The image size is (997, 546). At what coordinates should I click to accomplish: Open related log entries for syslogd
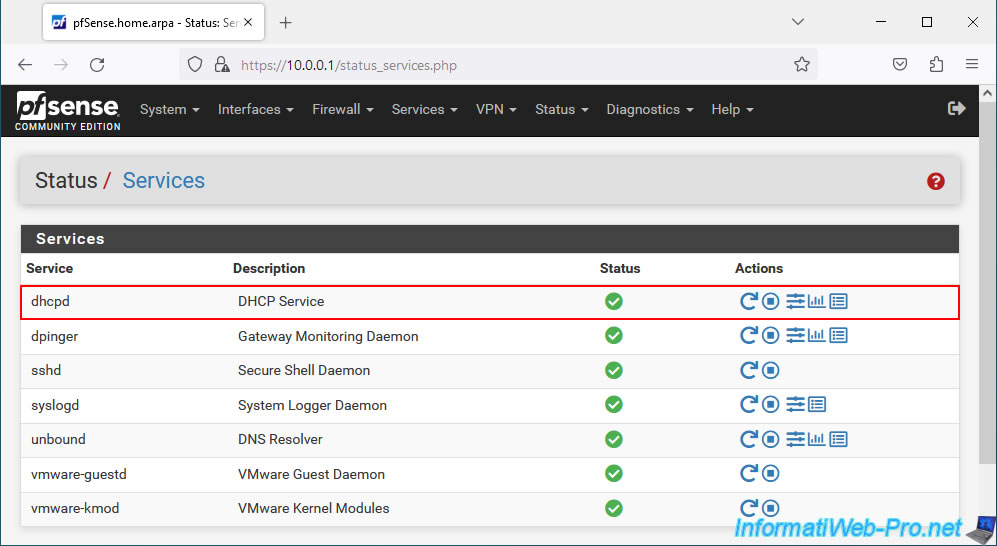coord(817,404)
